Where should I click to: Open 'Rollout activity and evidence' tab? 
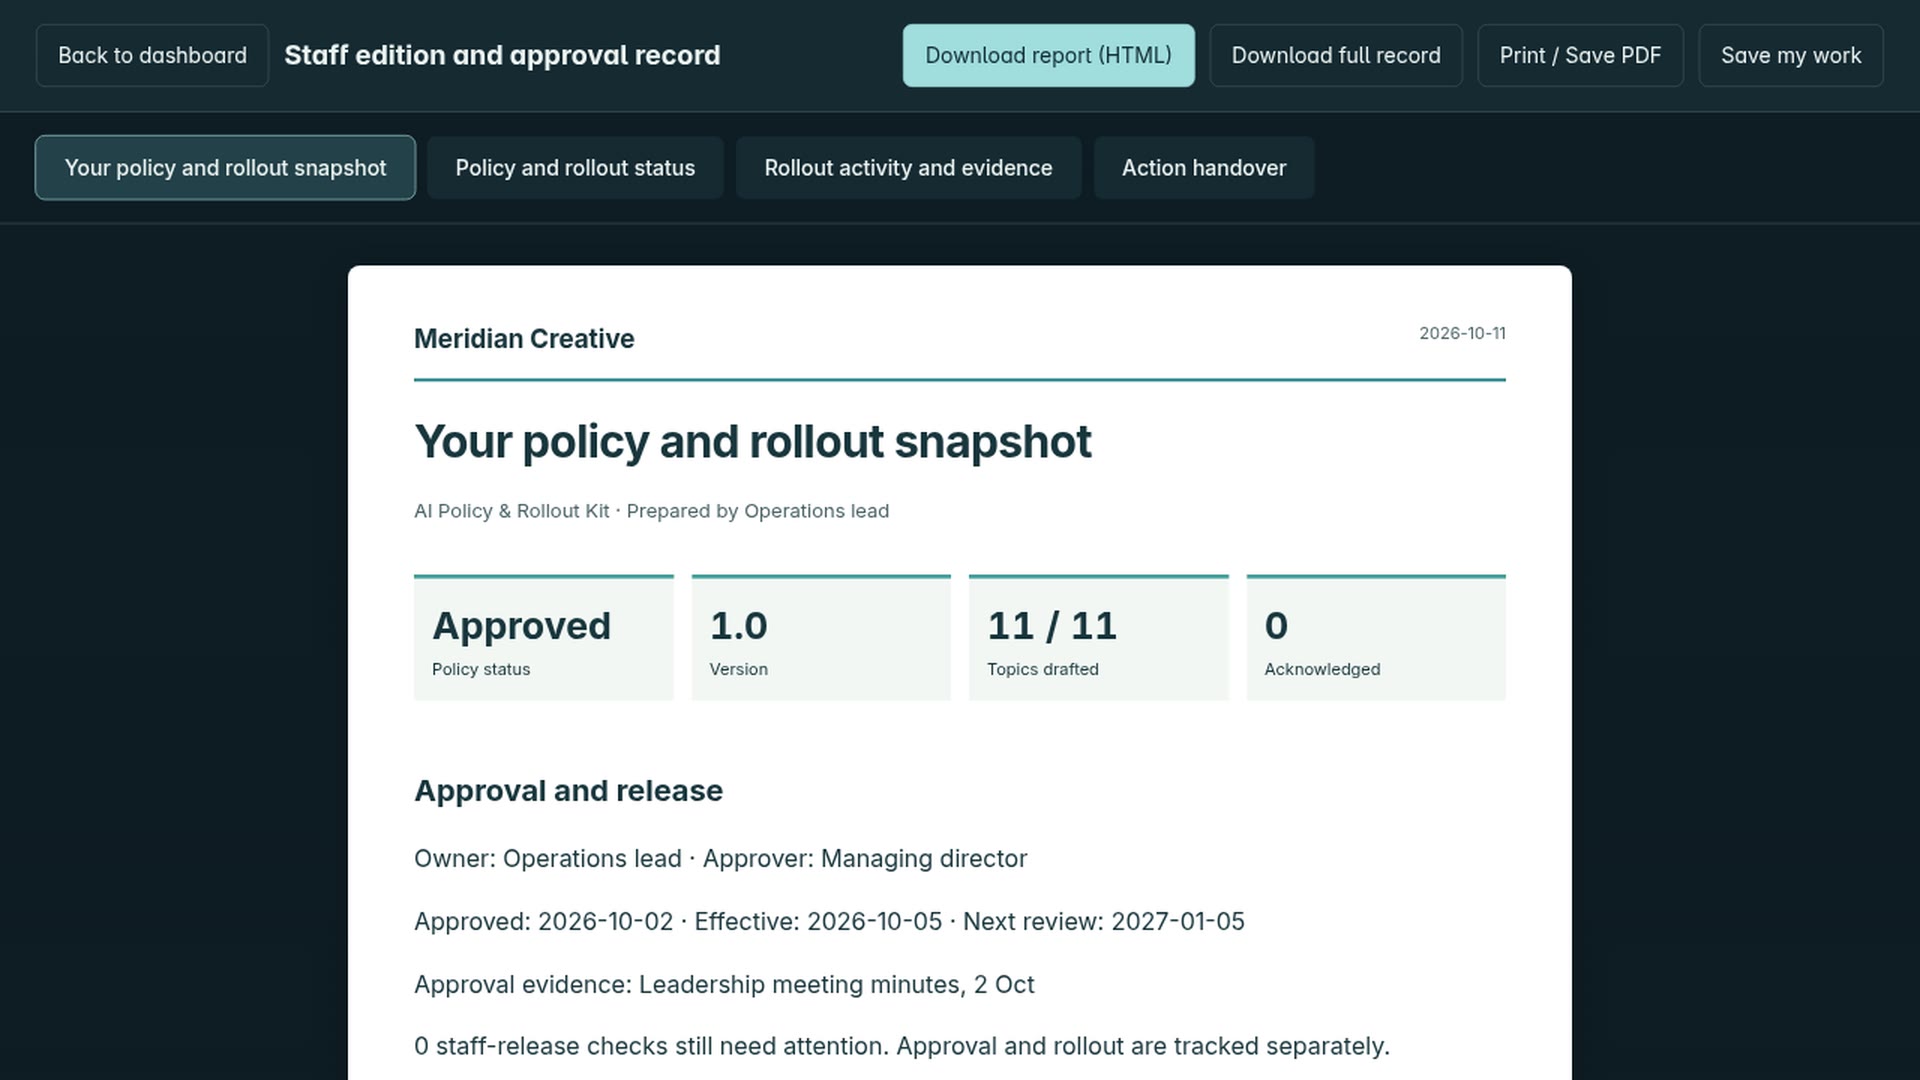coord(908,168)
